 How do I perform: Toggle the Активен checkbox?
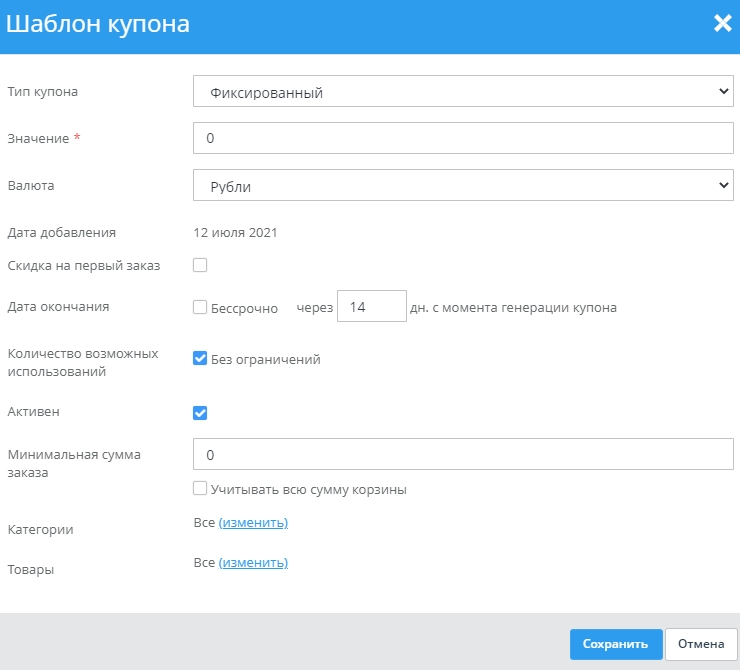[200, 413]
